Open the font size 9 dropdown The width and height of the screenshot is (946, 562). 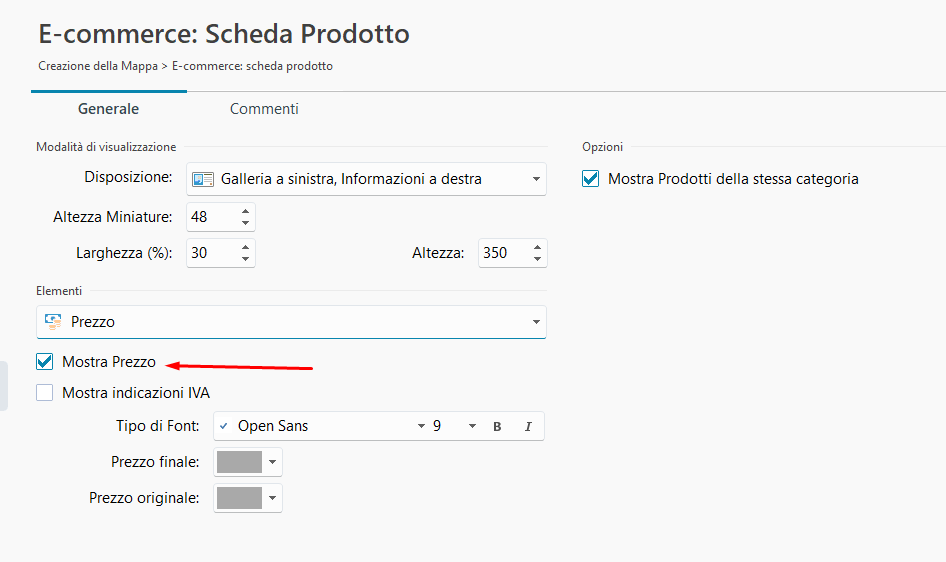point(472,427)
